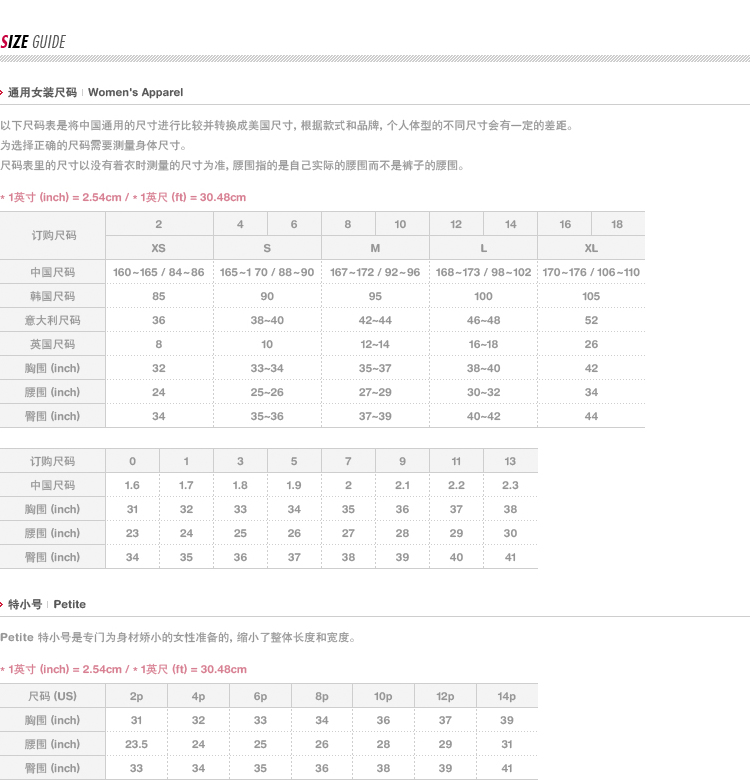
Task: Click the 英国尺码 row label
Action: 52,344
